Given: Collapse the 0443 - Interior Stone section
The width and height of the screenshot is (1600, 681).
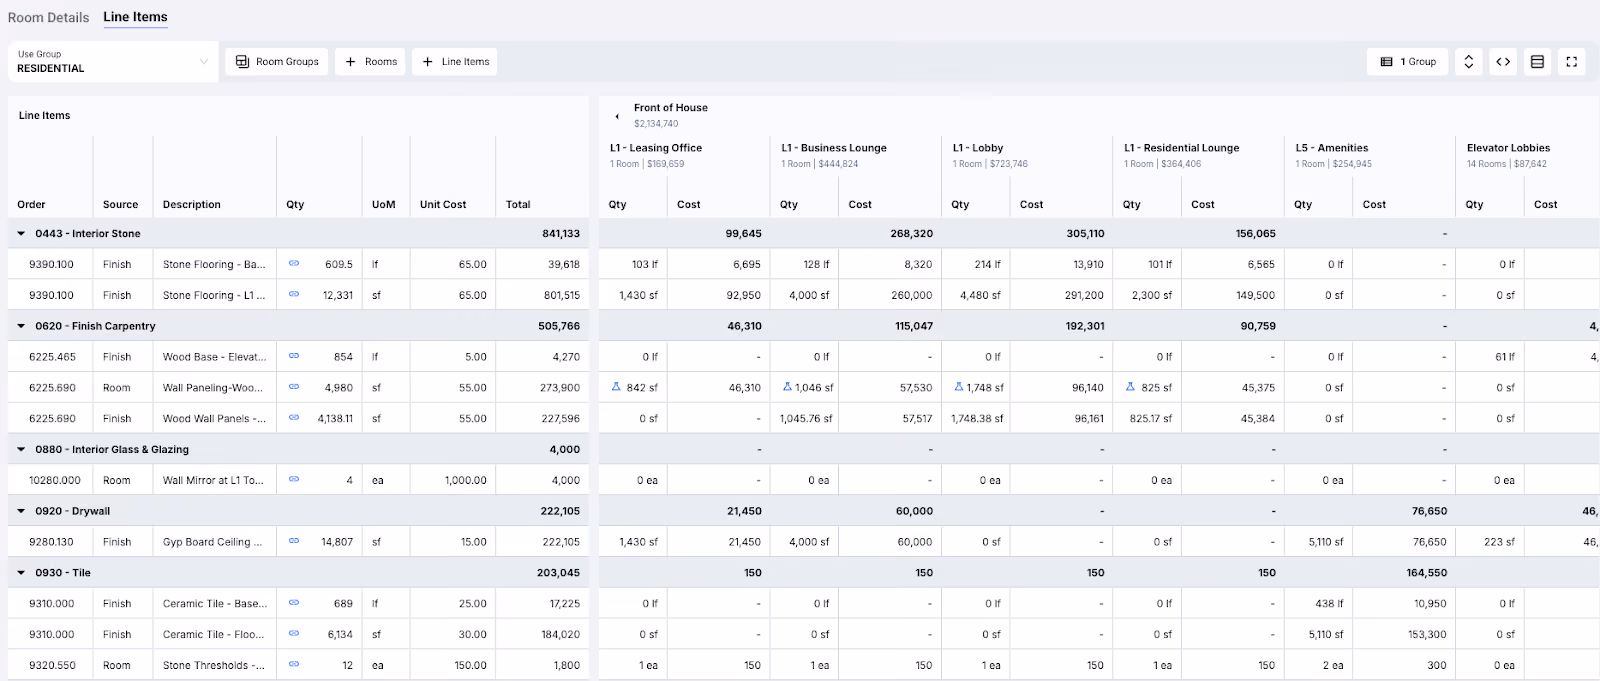Looking at the screenshot, I should click(21, 233).
